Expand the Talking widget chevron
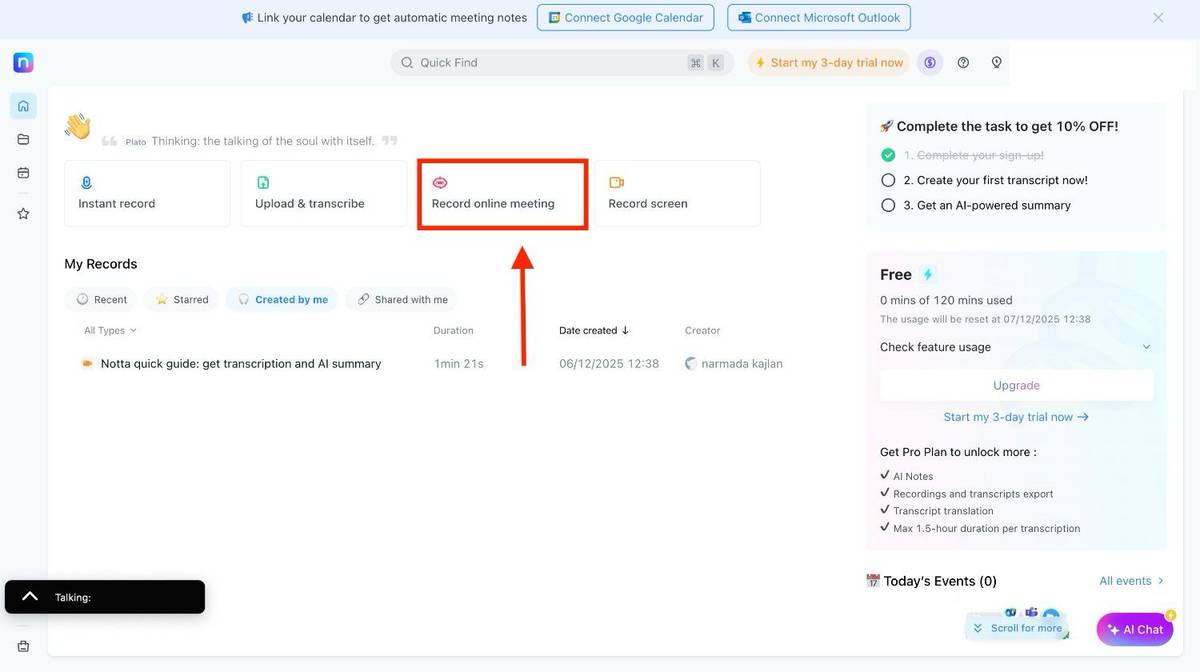The image size is (1200, 672). pos(30,596)
